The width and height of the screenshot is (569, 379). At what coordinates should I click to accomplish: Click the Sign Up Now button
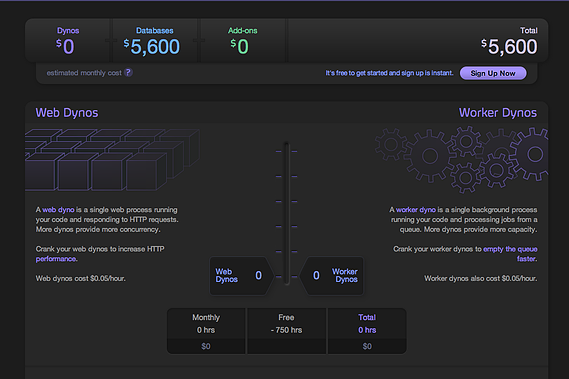[x=493, y=73]
